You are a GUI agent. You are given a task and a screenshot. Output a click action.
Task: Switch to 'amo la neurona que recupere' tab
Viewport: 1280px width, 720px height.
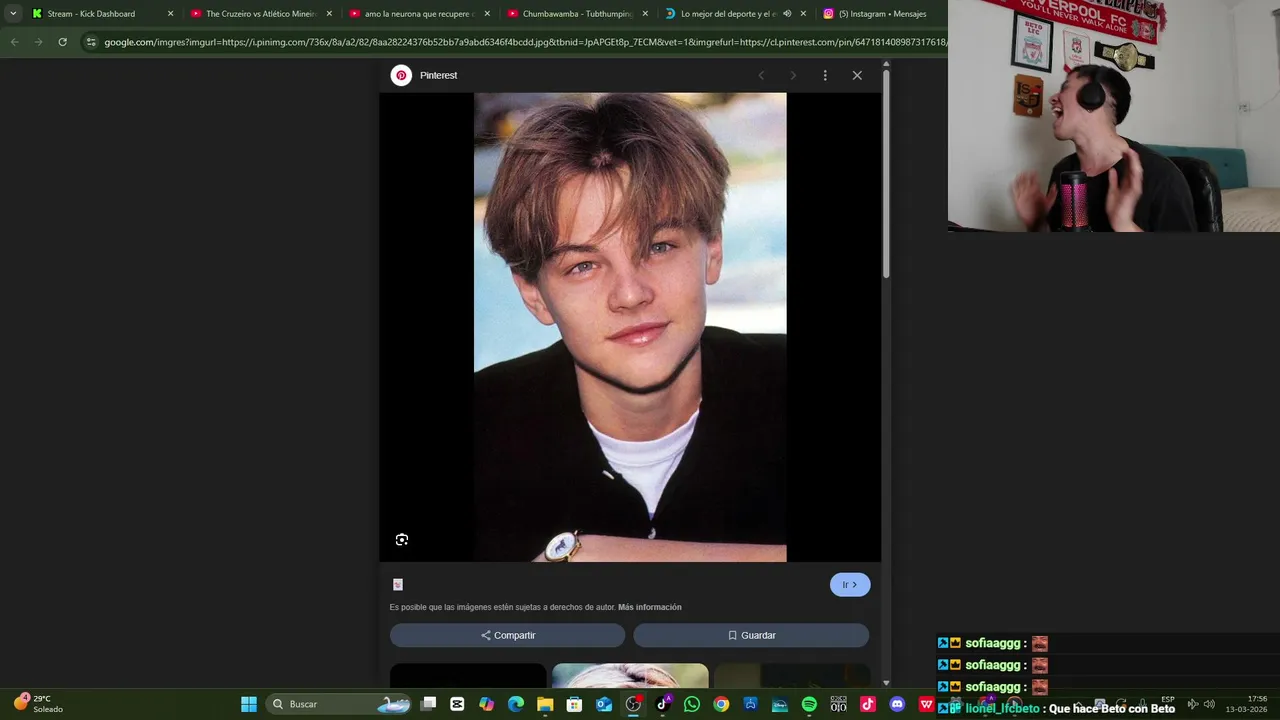pos(419,14)
